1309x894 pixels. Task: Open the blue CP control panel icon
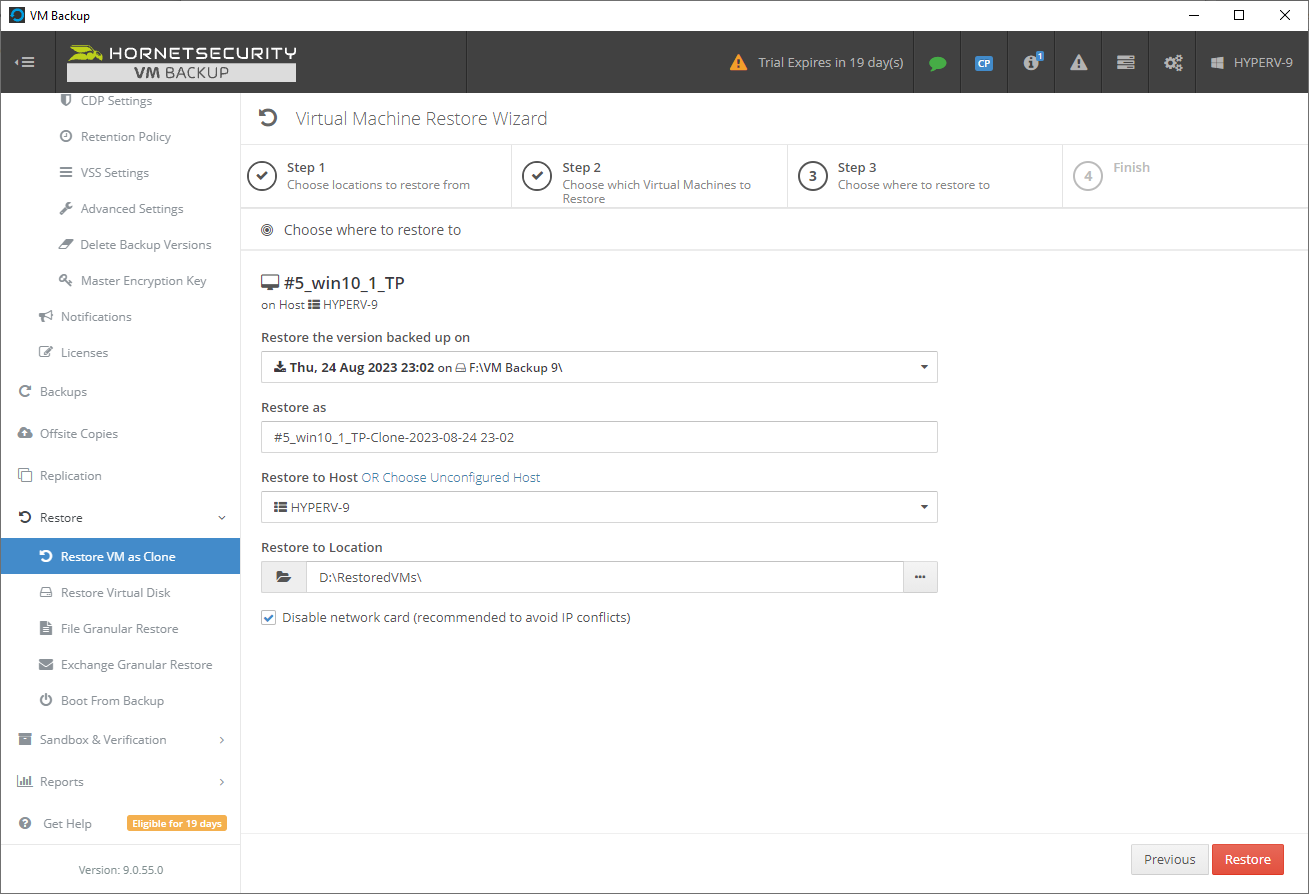[984, 63]
